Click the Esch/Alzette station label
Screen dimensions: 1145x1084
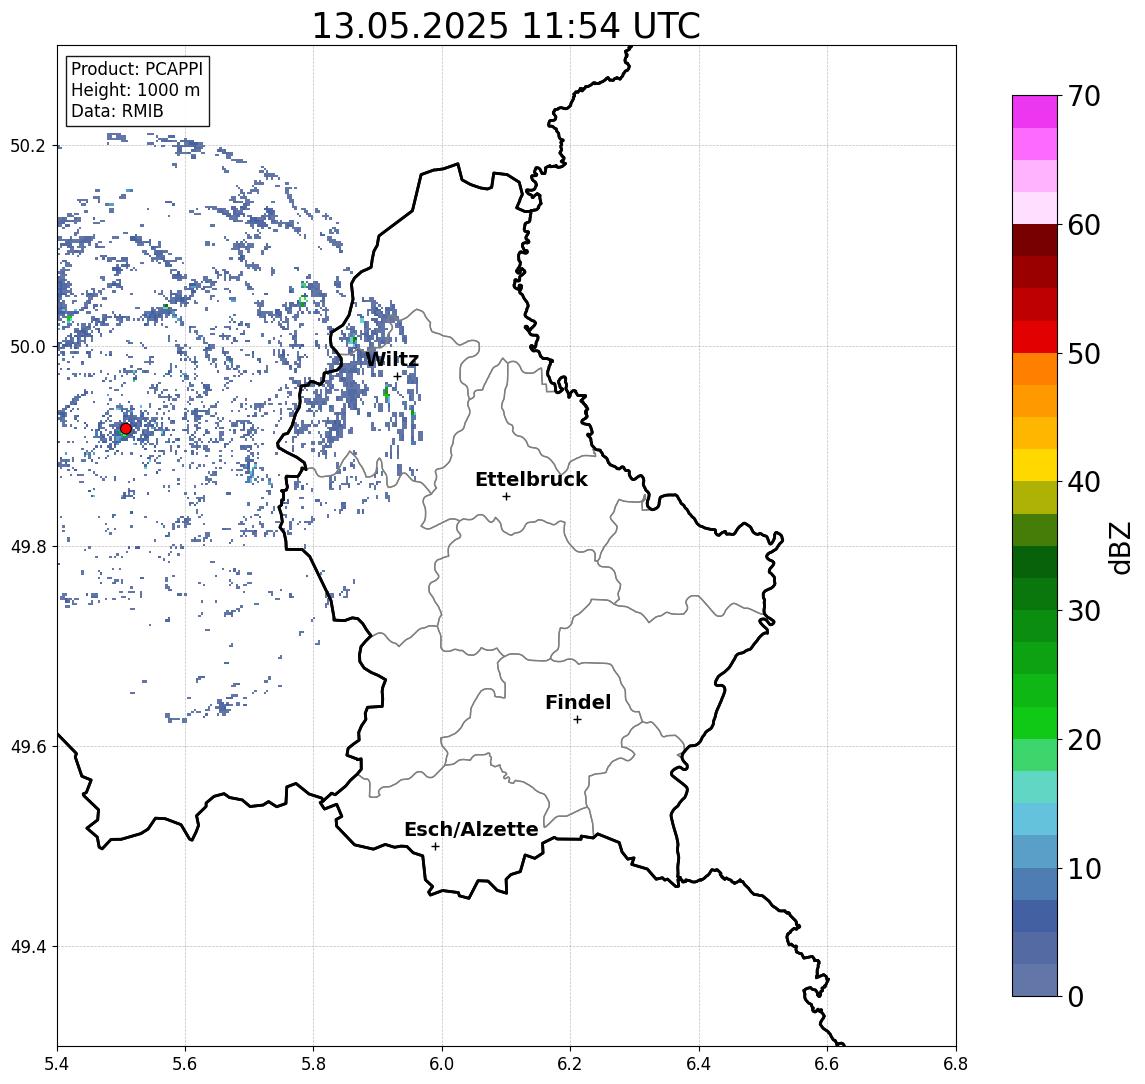471,830
